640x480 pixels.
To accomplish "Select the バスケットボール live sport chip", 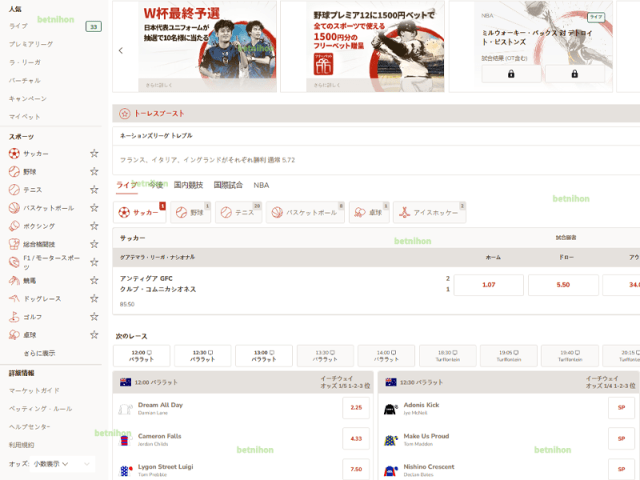I will coord(305,212).
